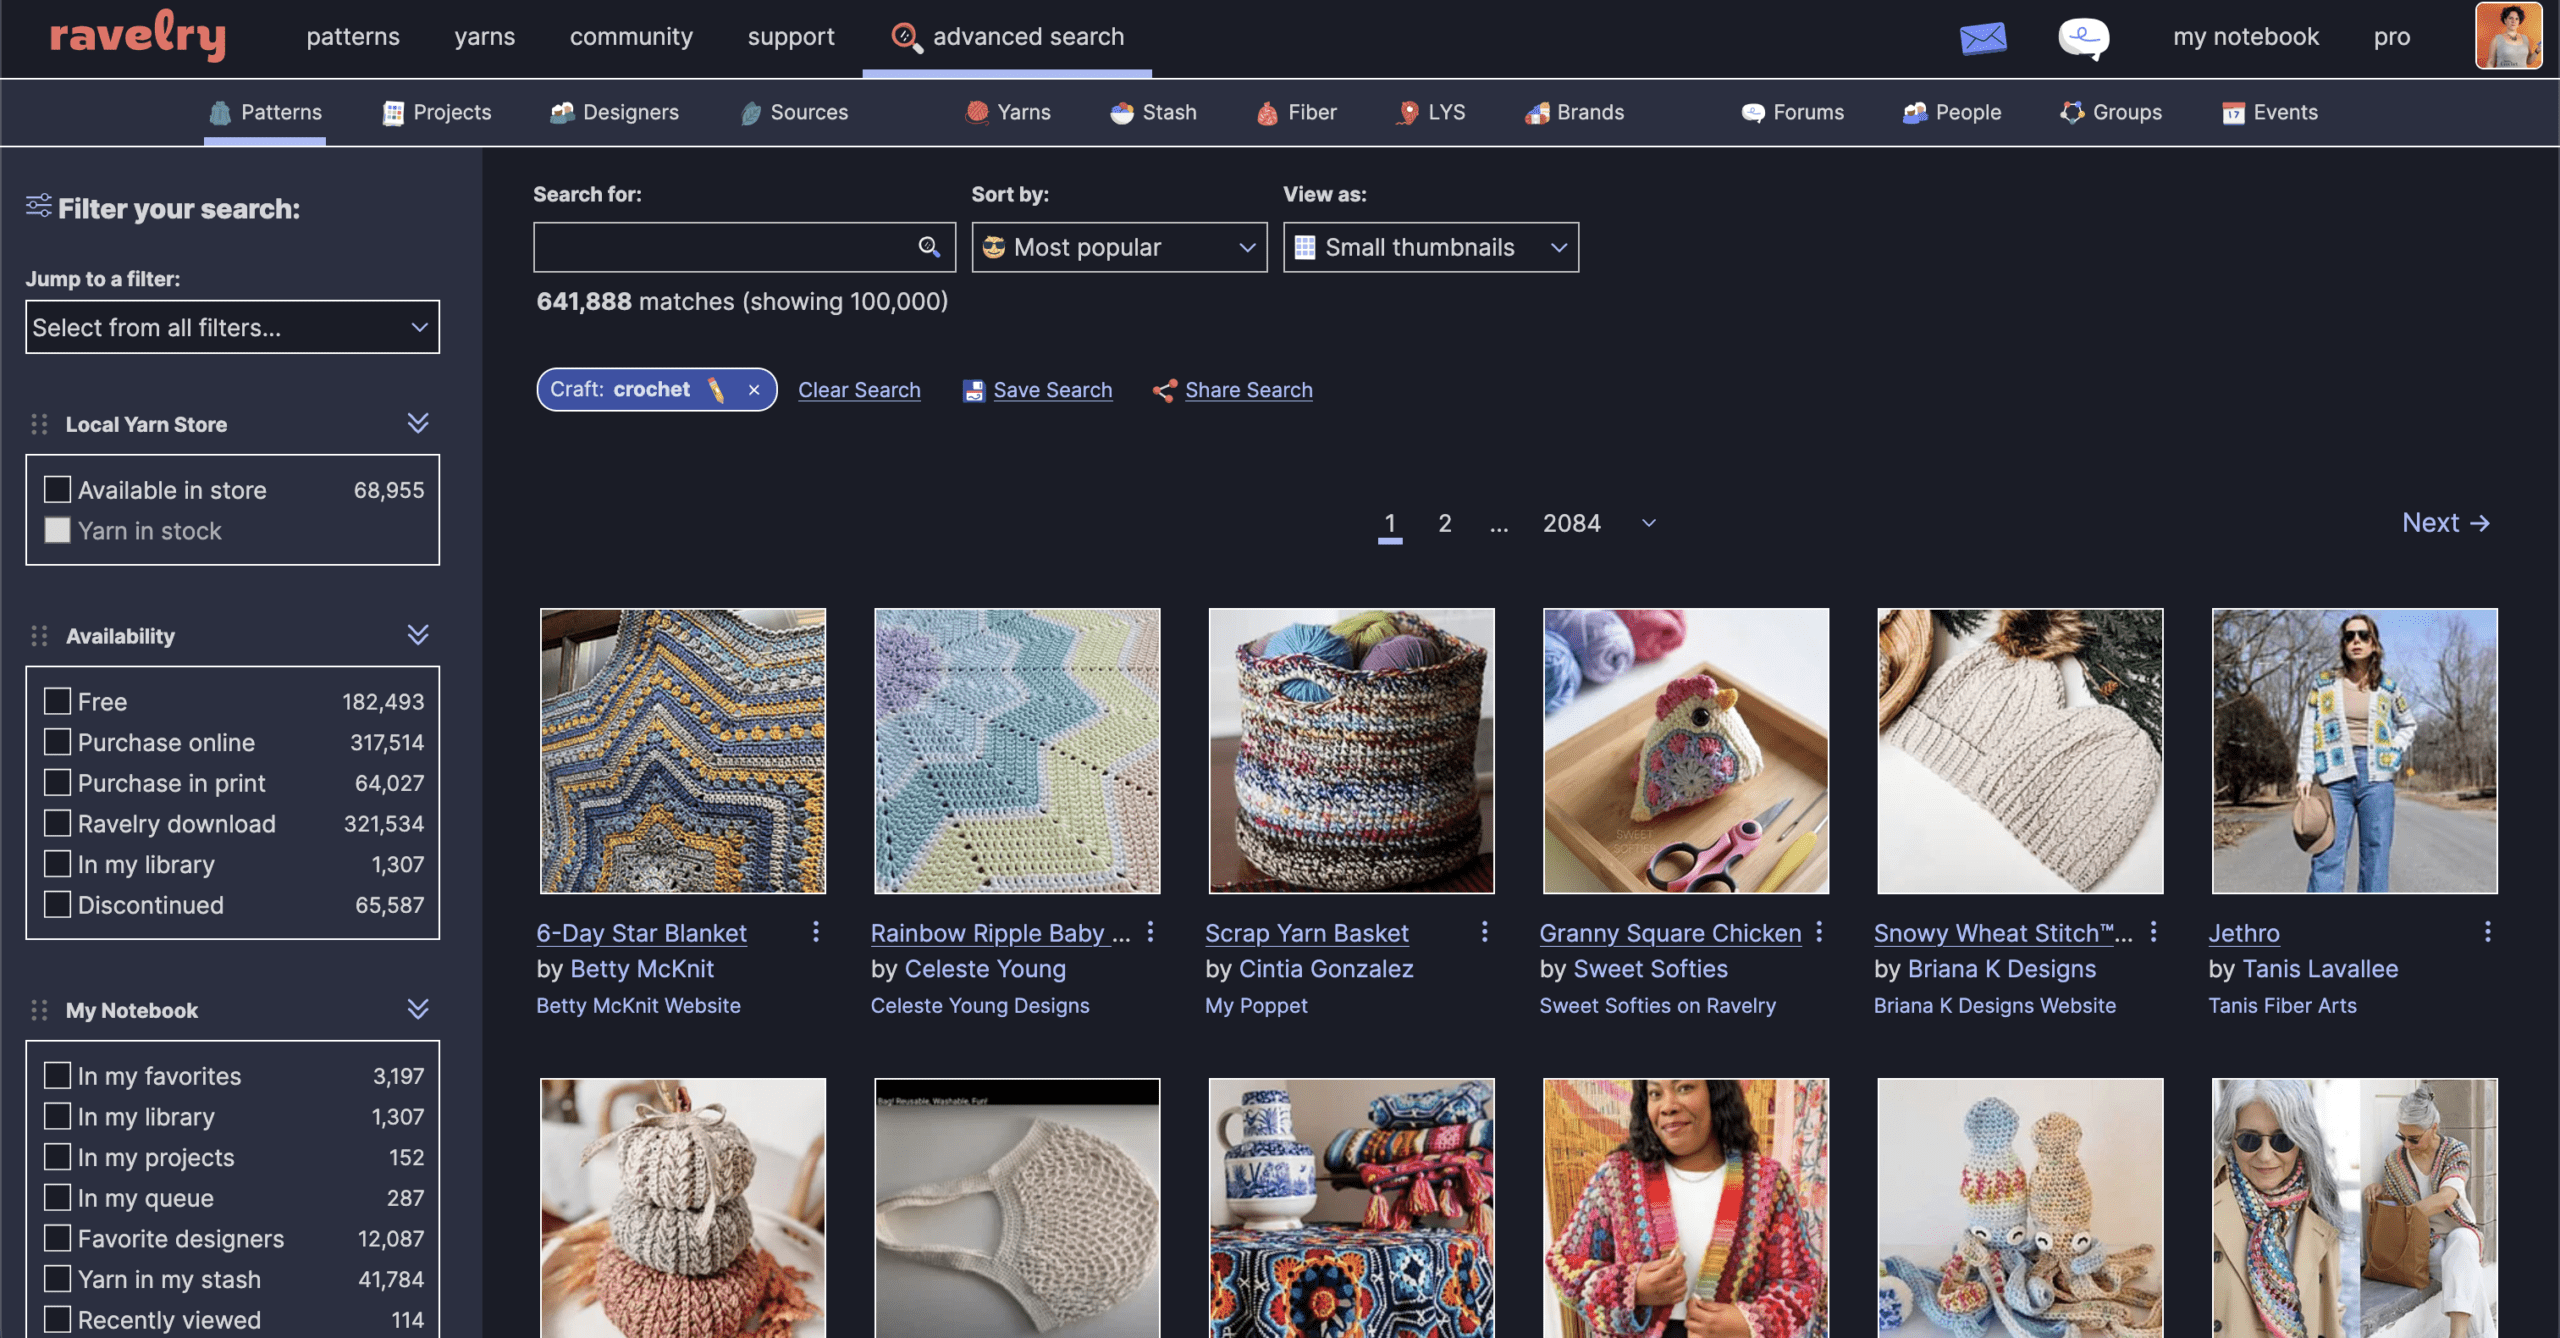Open the Granny Square Chicken thumbnail
This screenshot has height=1338, width=2560.
[x=1686, y=751]
